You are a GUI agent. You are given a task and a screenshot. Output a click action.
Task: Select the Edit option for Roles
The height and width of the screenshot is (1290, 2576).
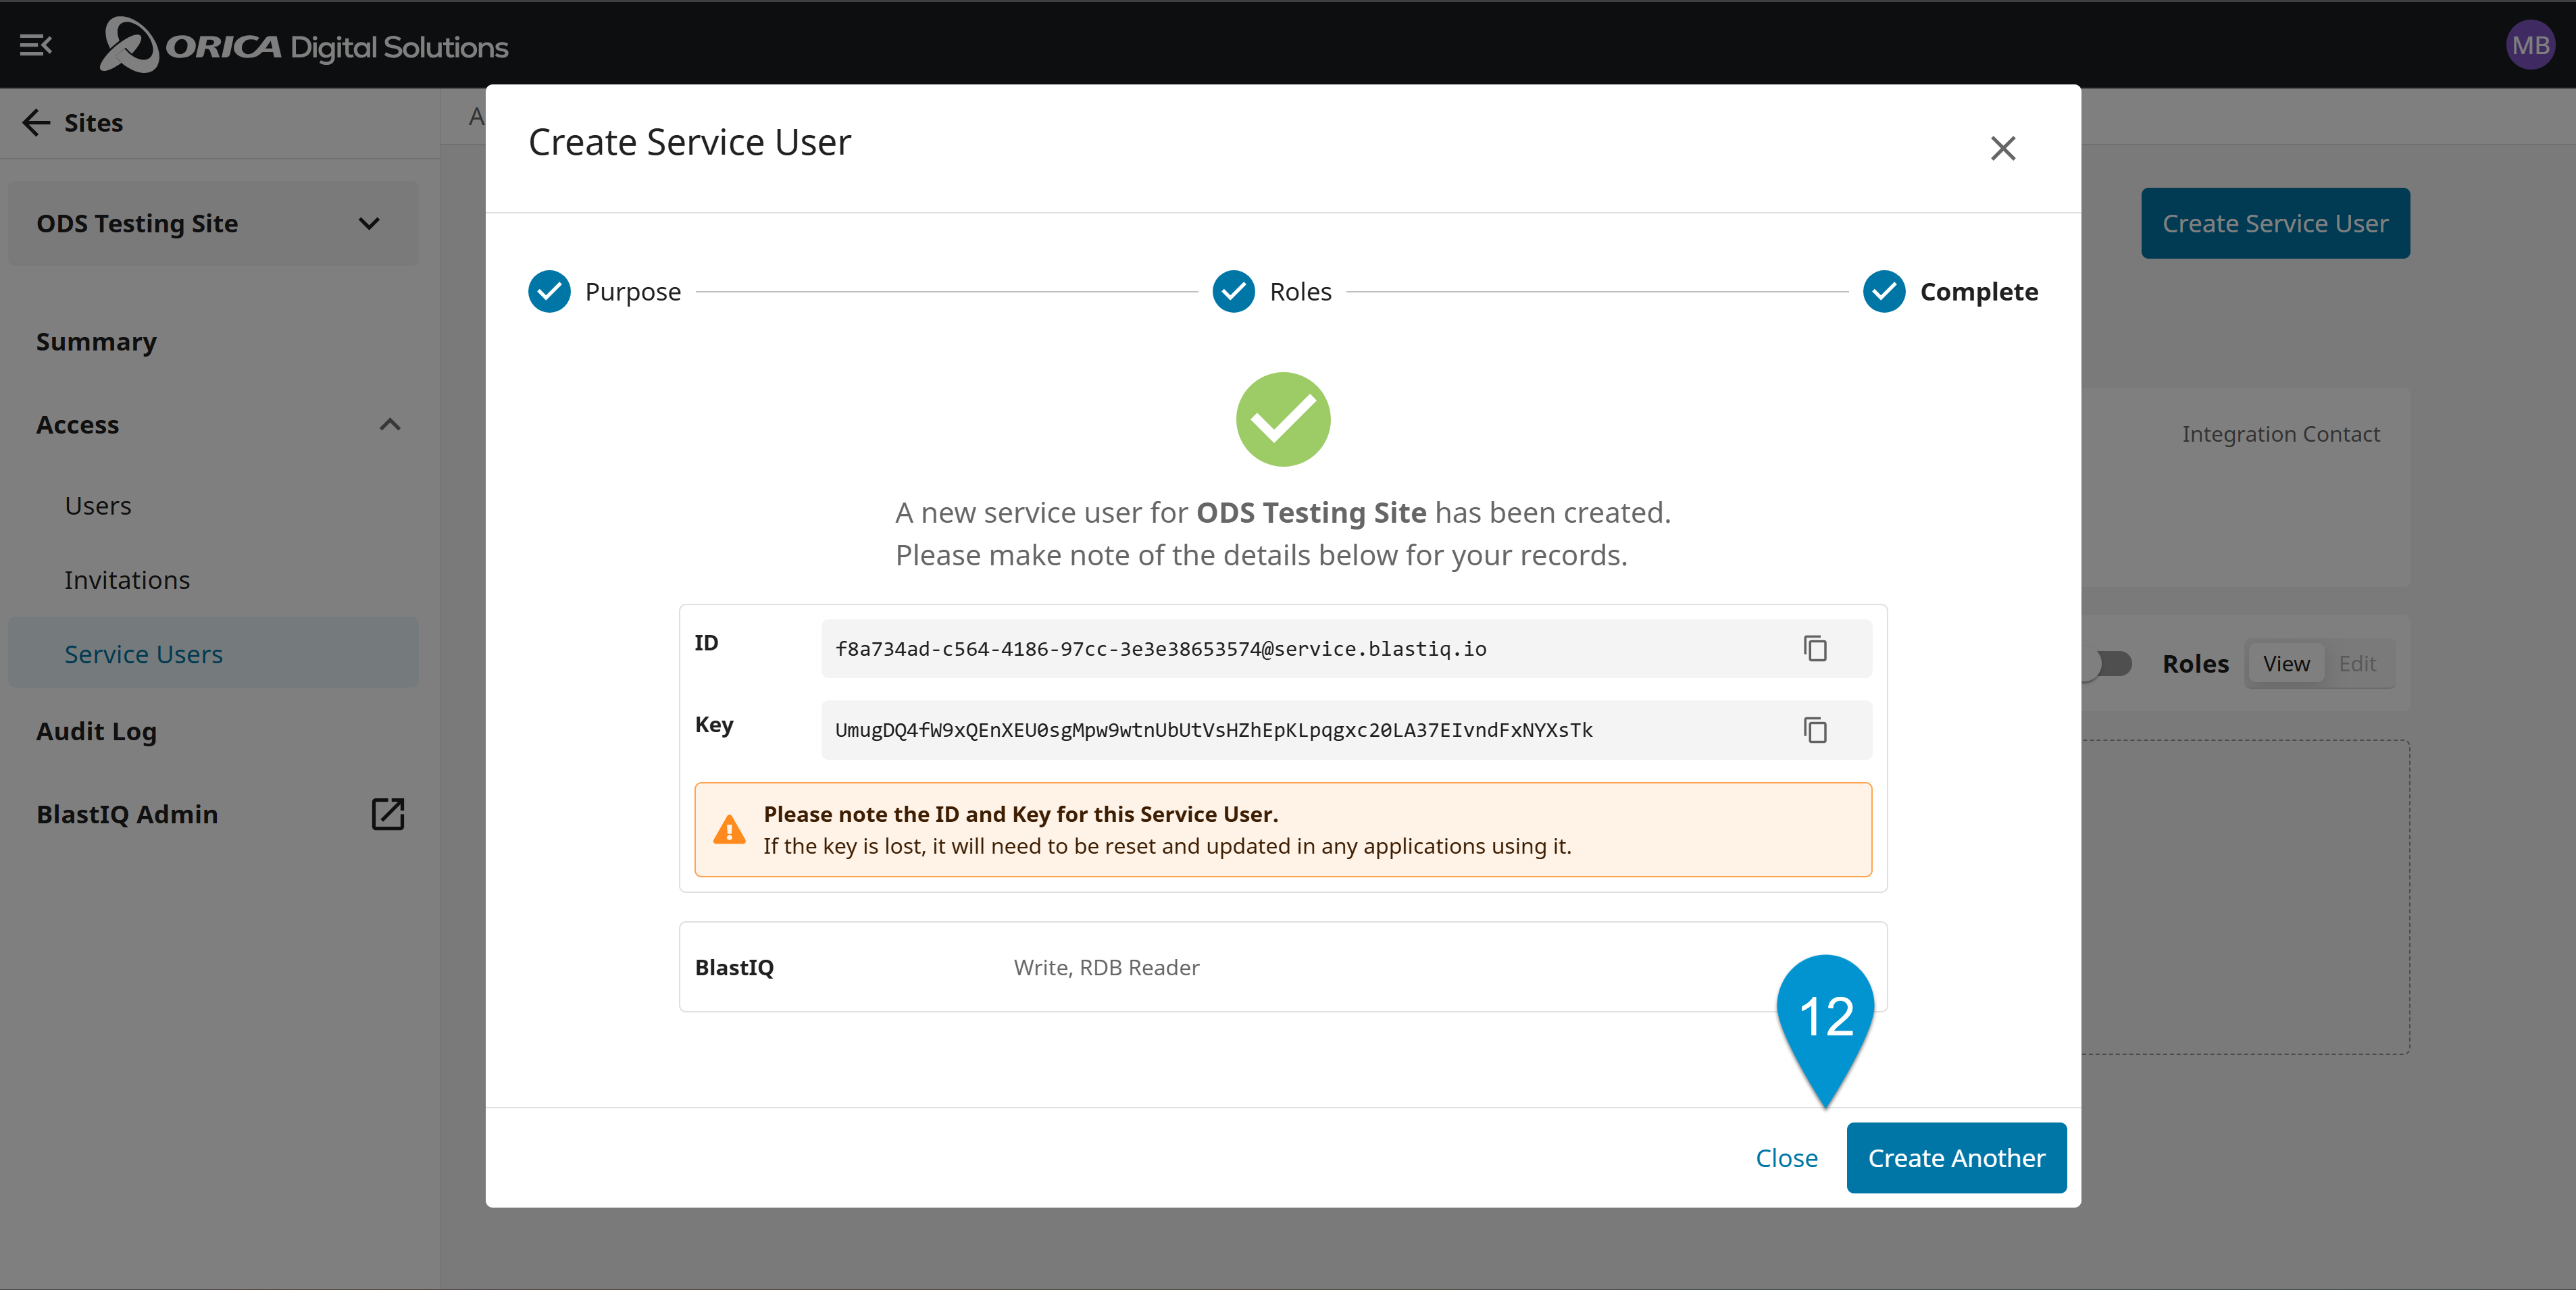coord(2357,664)
